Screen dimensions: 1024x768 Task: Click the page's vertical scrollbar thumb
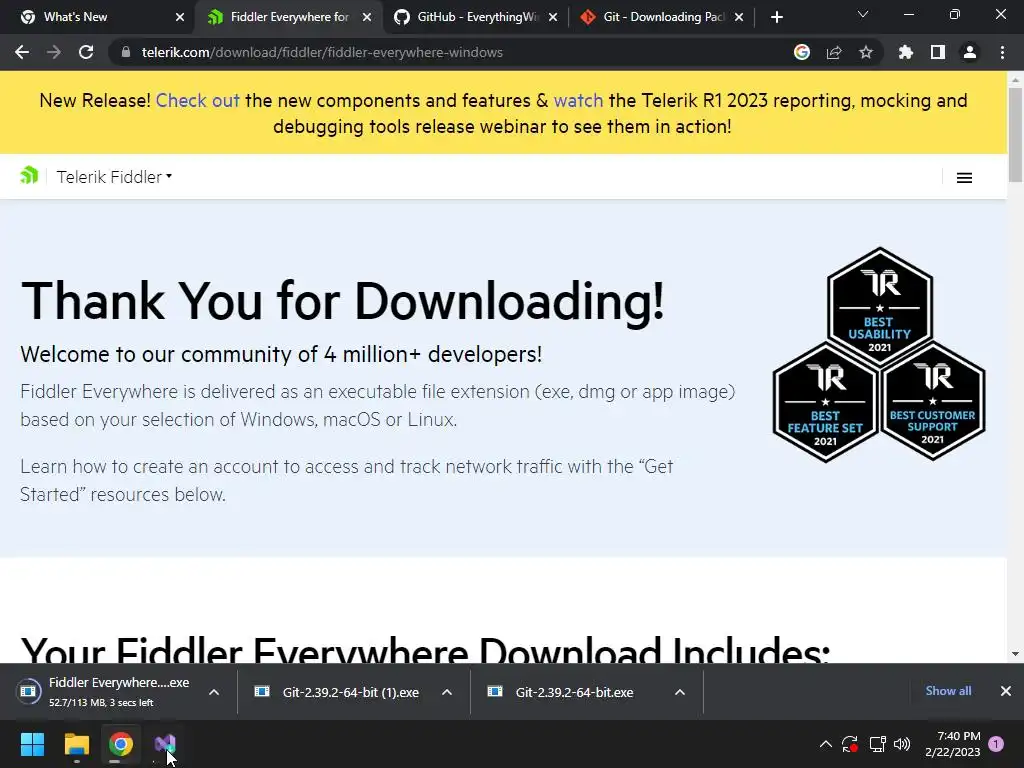[x=1015, y=134]
